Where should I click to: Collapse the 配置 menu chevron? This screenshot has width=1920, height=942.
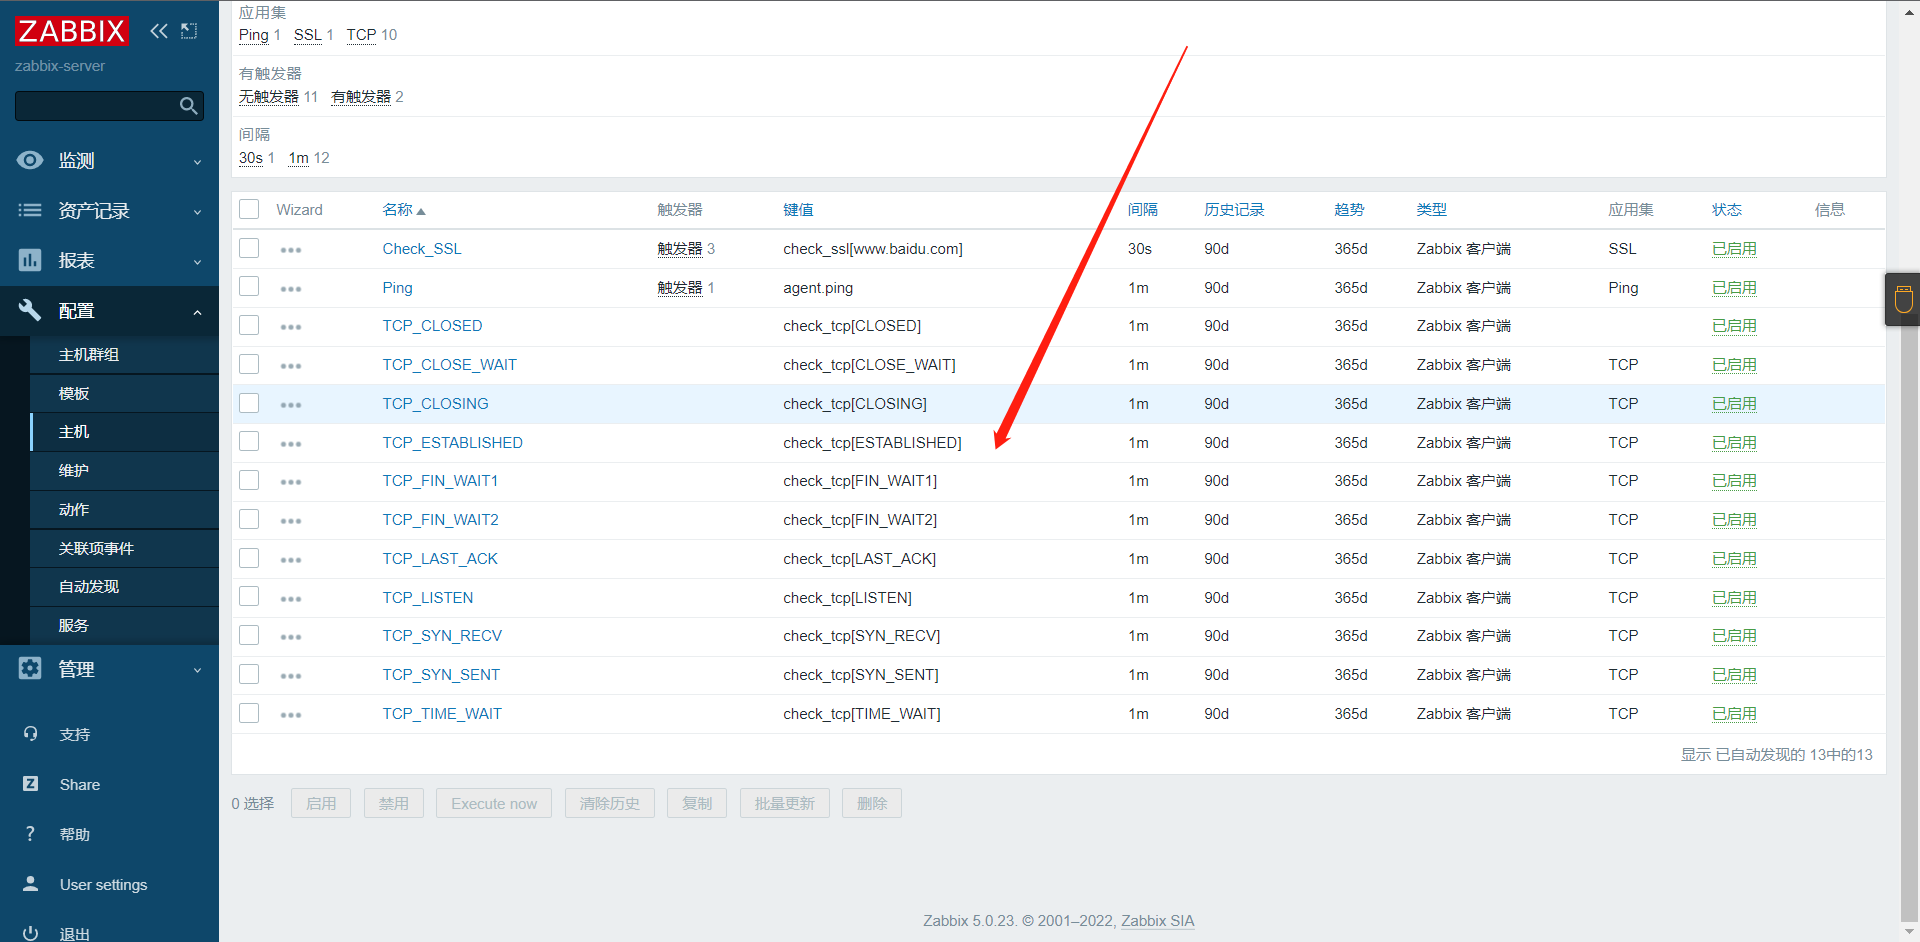(x=197, y=312)
